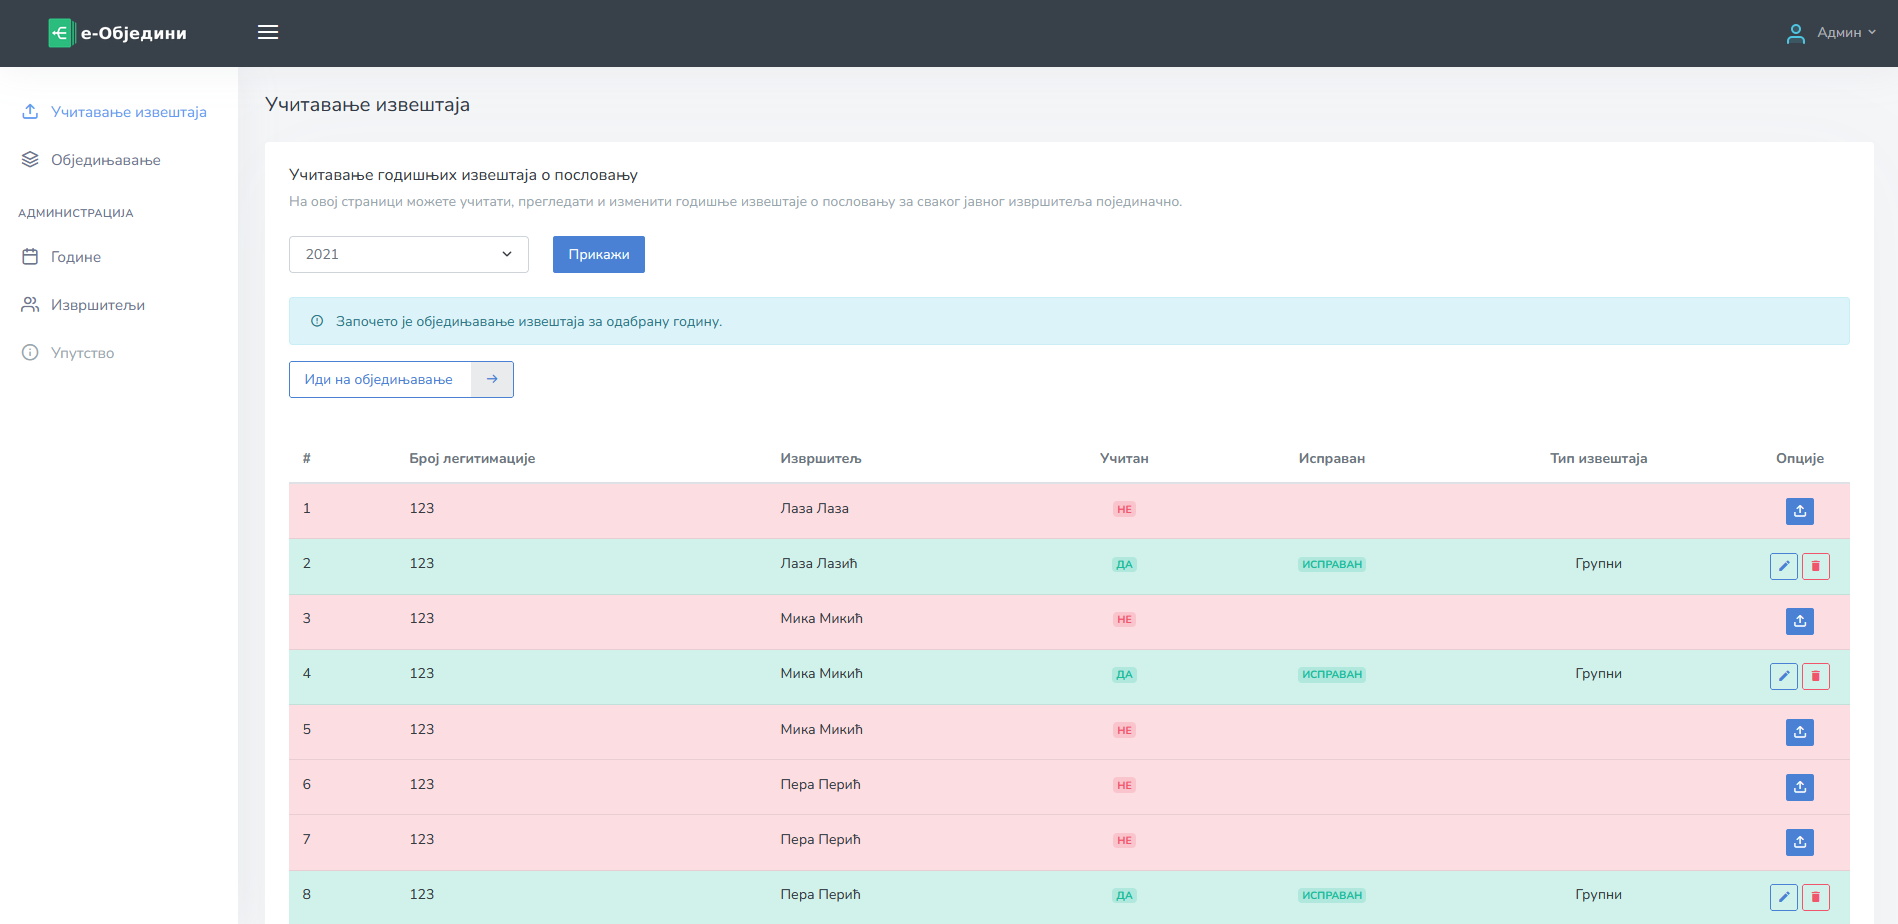Expand the Админ user menu
The height and width of the screenshot is (924, 1898).
coord(1831,33)
